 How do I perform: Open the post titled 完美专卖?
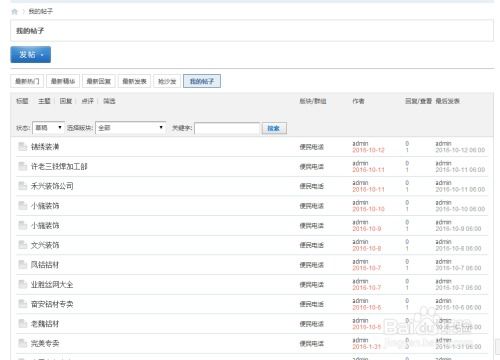pos(45,343)
